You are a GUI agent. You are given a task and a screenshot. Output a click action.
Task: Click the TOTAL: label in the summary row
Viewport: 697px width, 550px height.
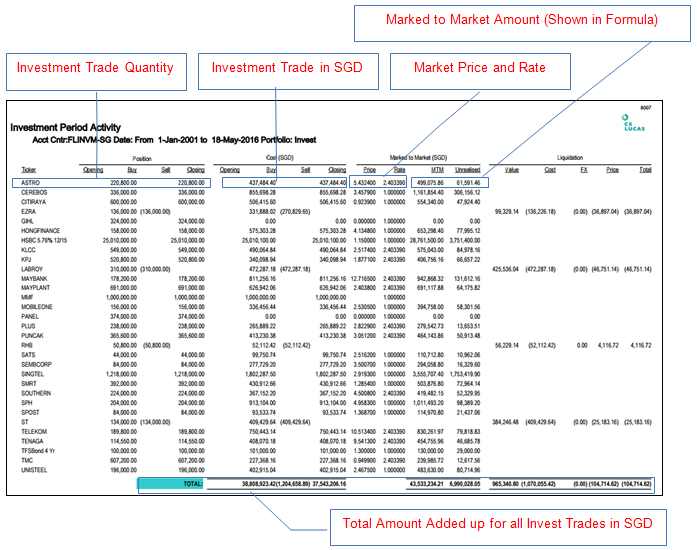click(193, 484)
